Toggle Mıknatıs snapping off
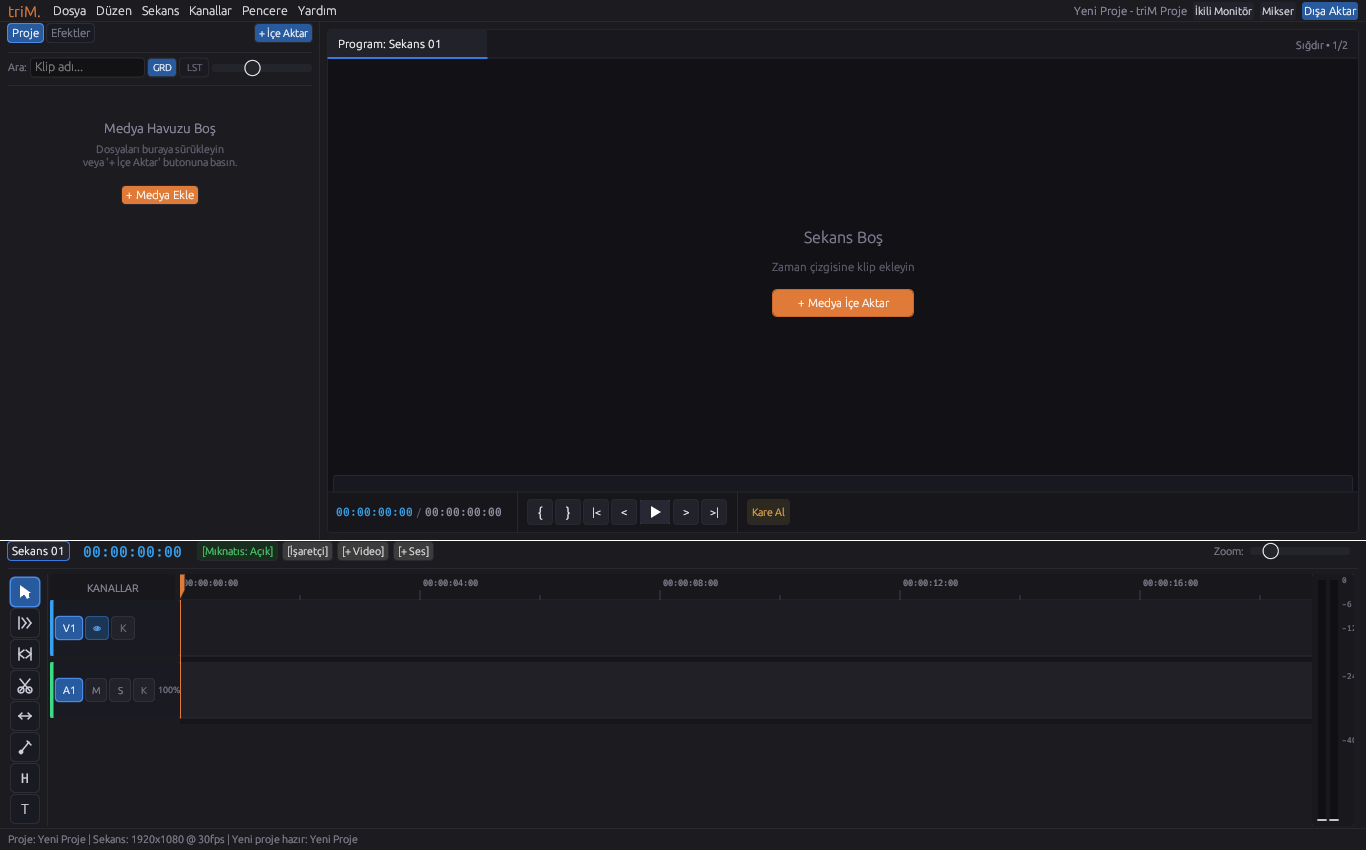The image size is (1366, 850). 237,551
